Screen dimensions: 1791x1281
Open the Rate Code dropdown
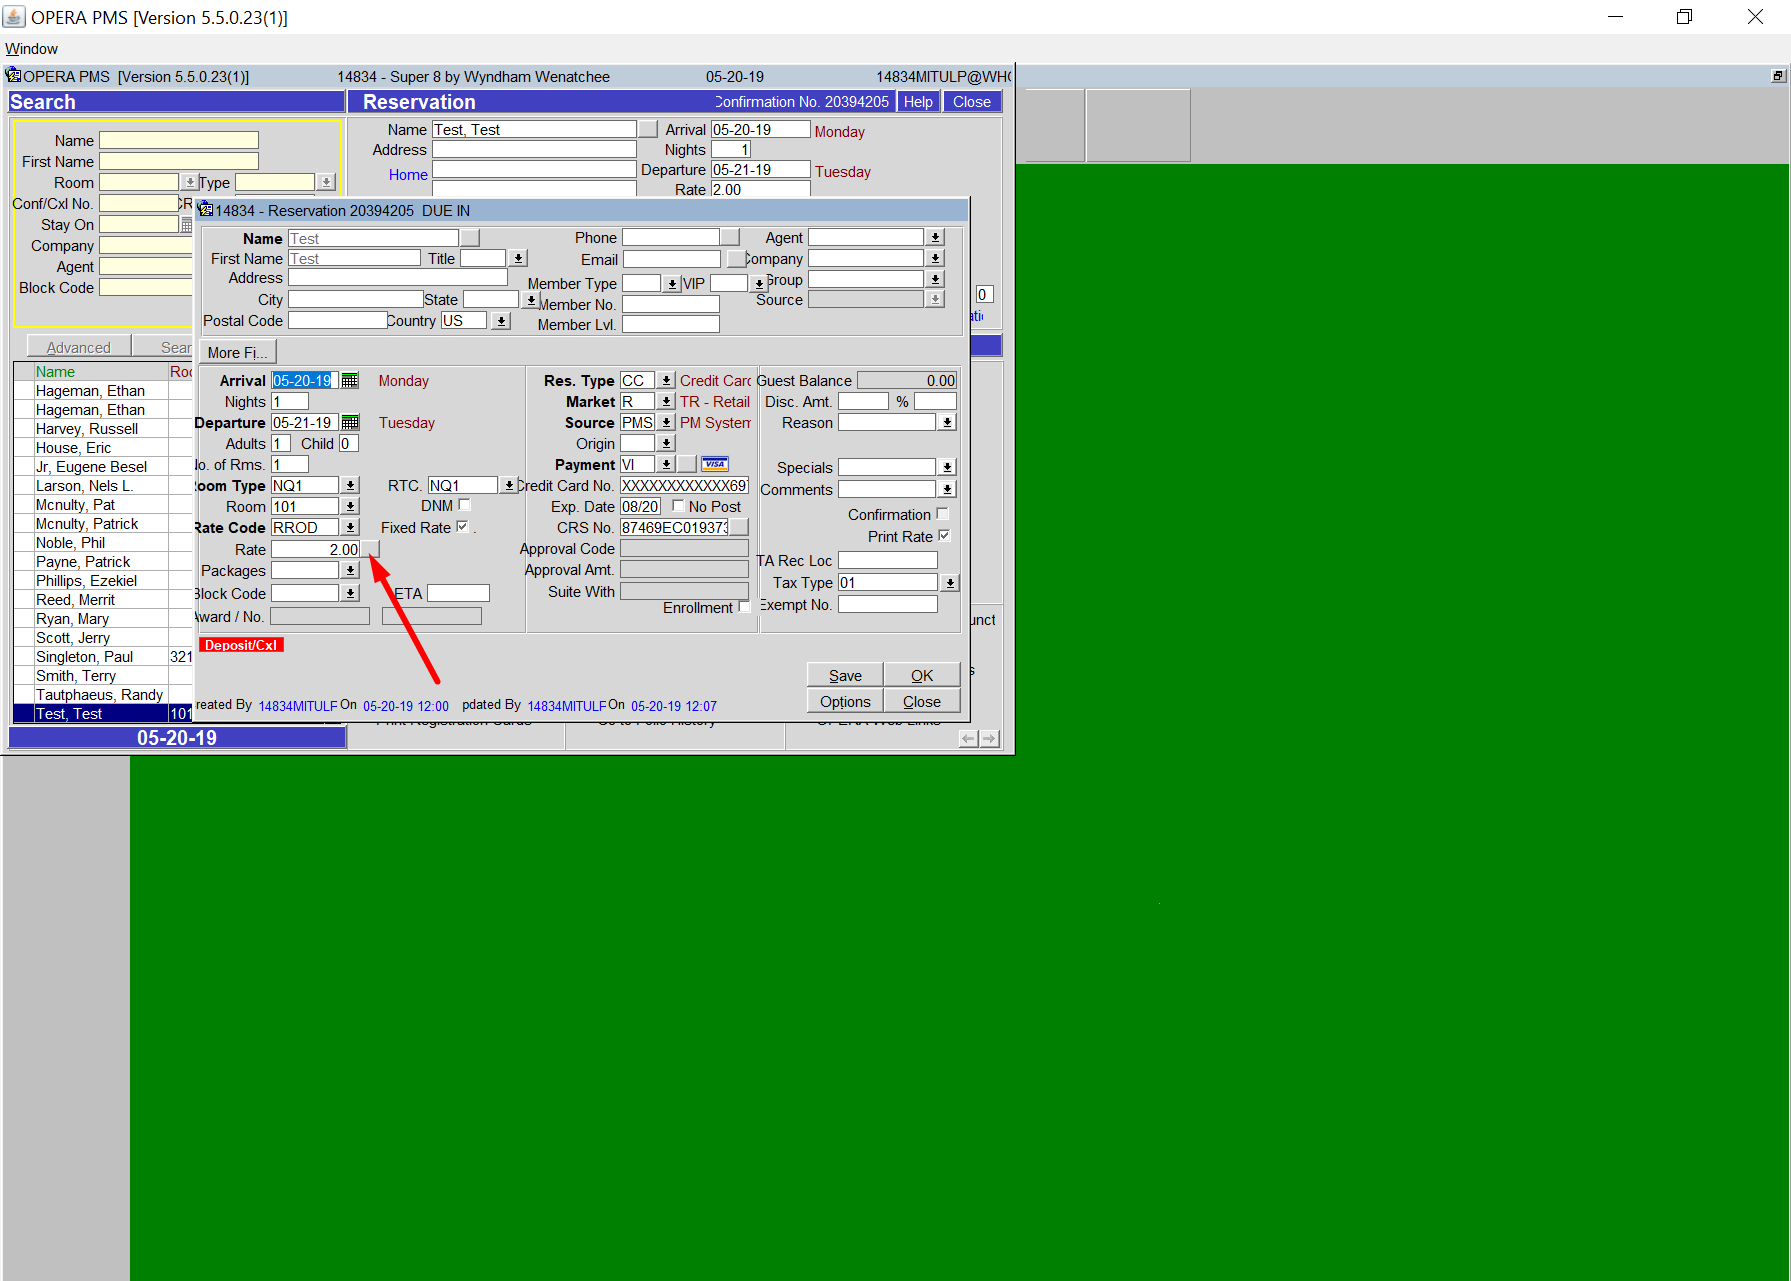tap(349, 526)
